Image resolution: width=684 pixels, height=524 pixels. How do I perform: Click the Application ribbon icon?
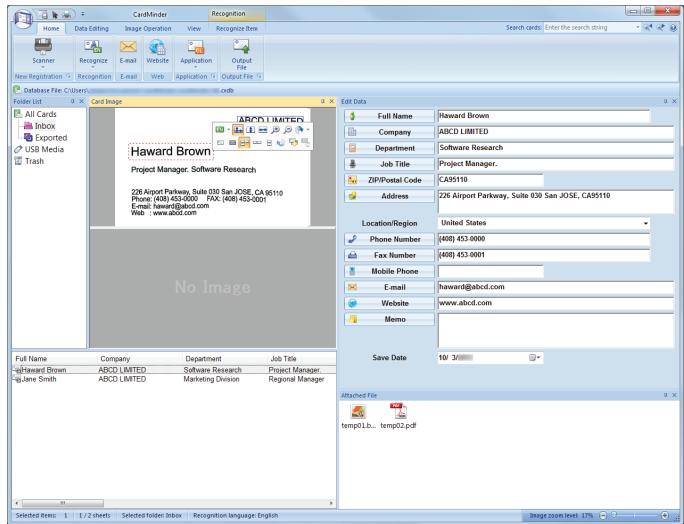196,46
